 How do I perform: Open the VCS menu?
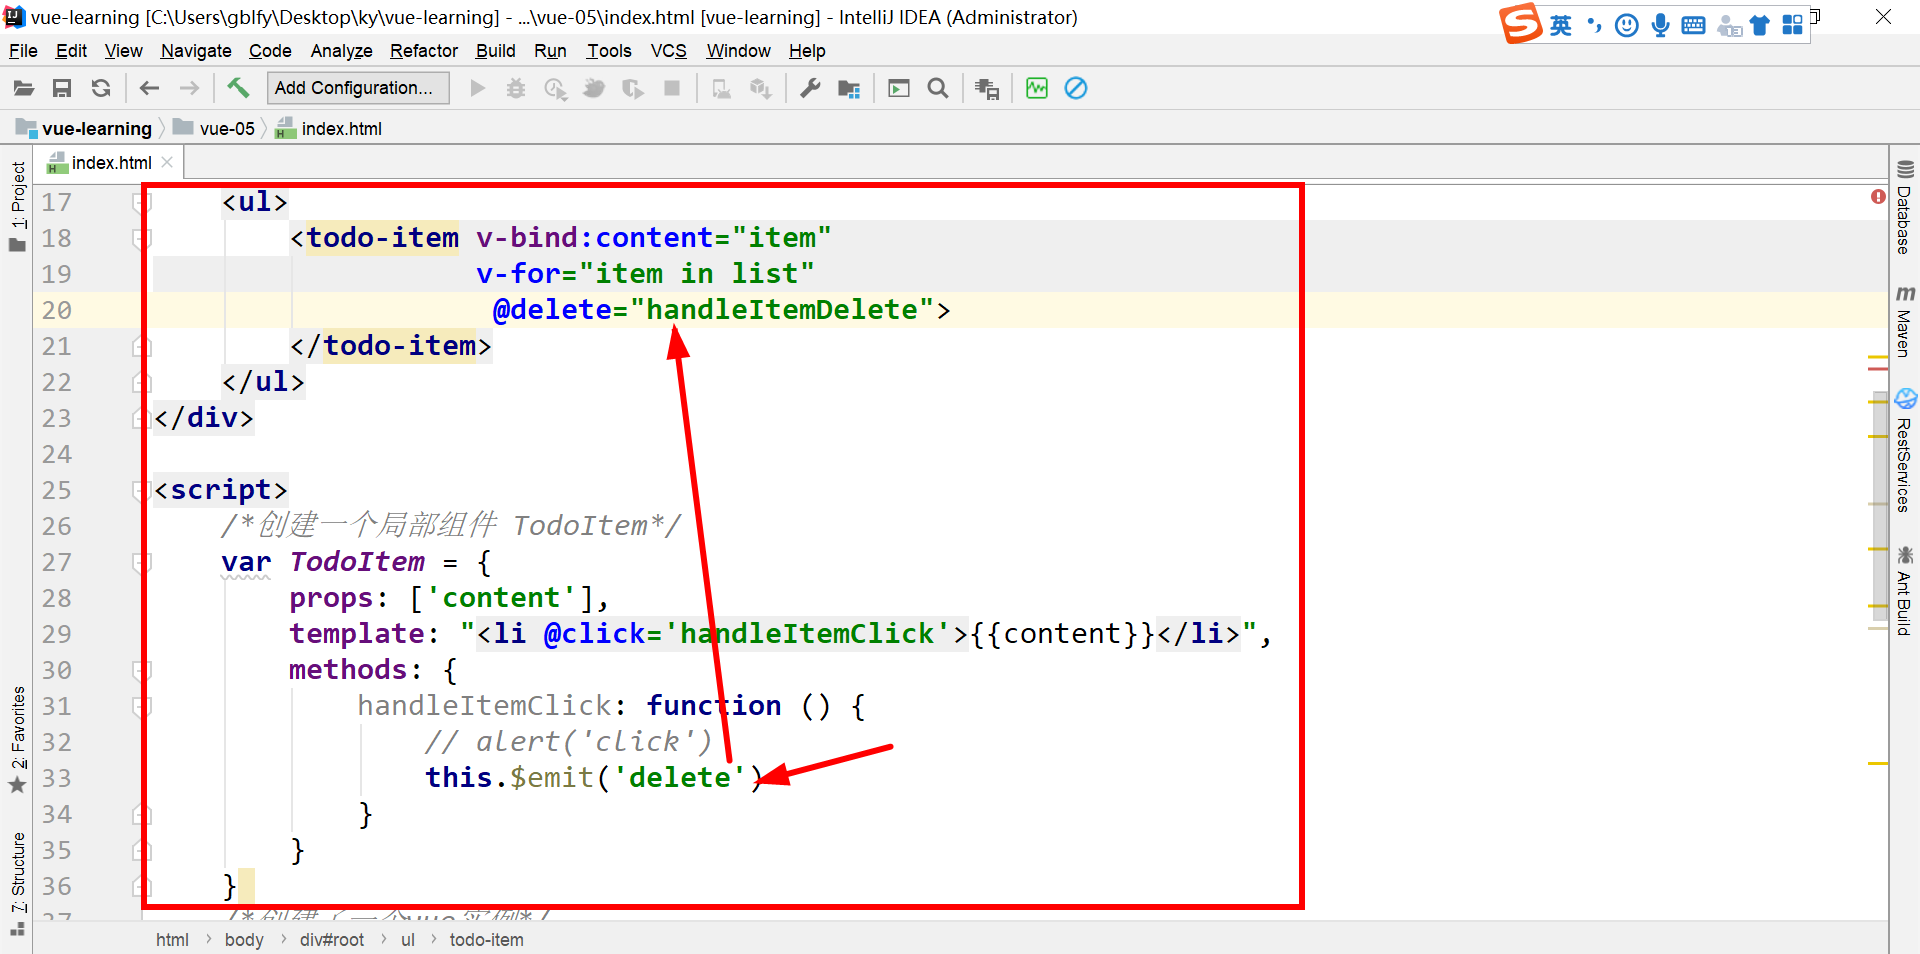tap(669, 51)
